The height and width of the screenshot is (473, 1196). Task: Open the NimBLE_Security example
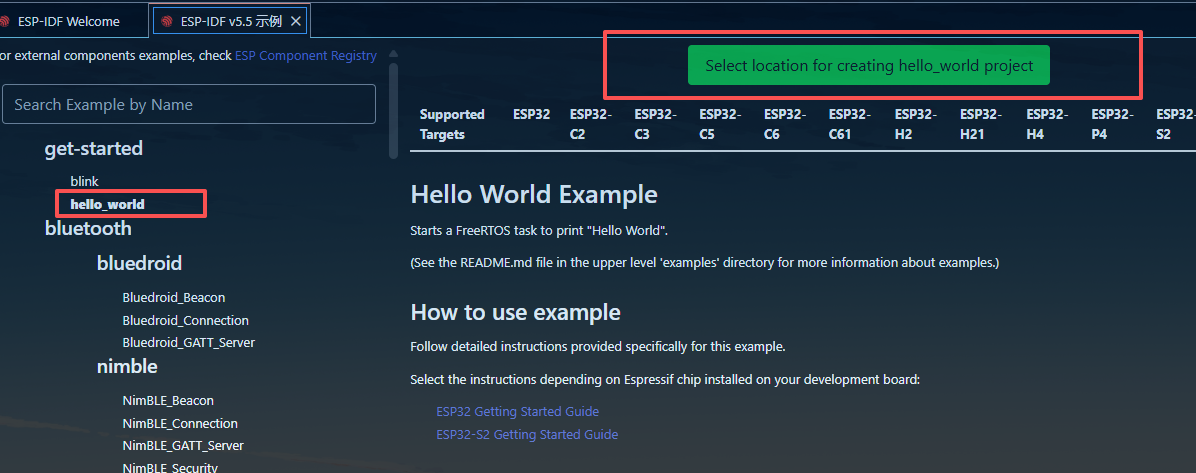tap(170, 467)
